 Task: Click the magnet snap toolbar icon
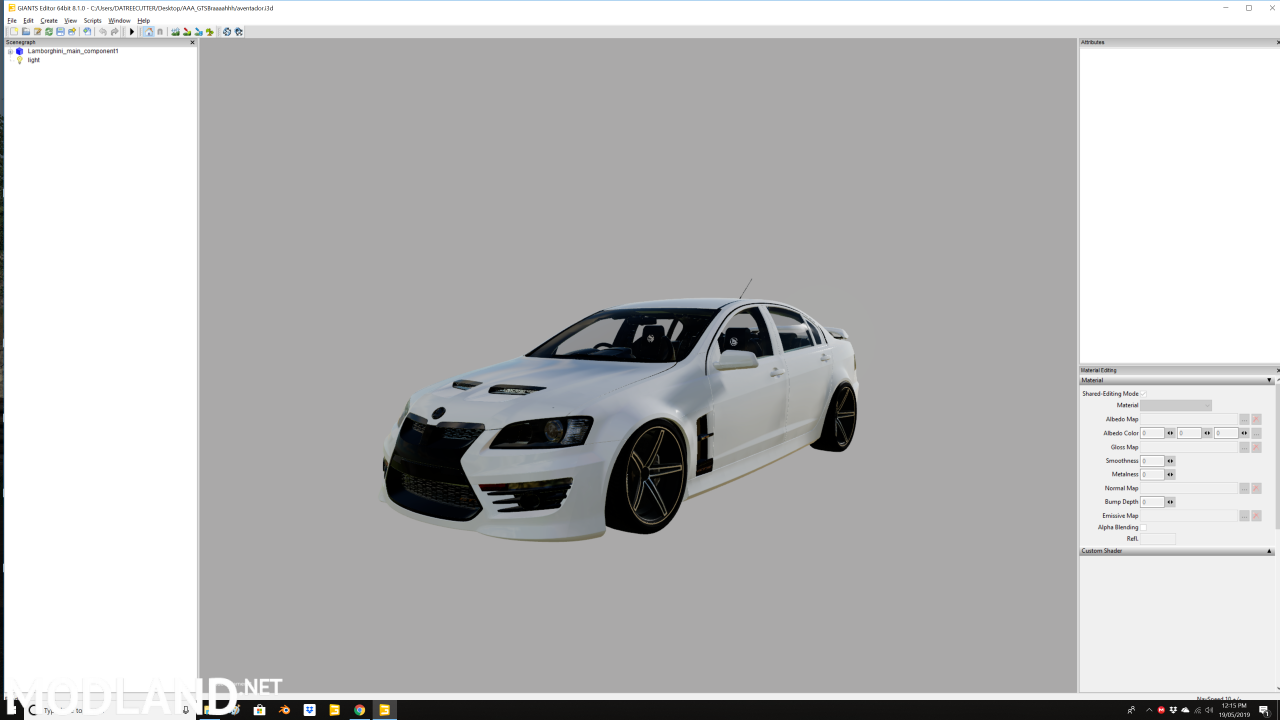pos(160,32)
